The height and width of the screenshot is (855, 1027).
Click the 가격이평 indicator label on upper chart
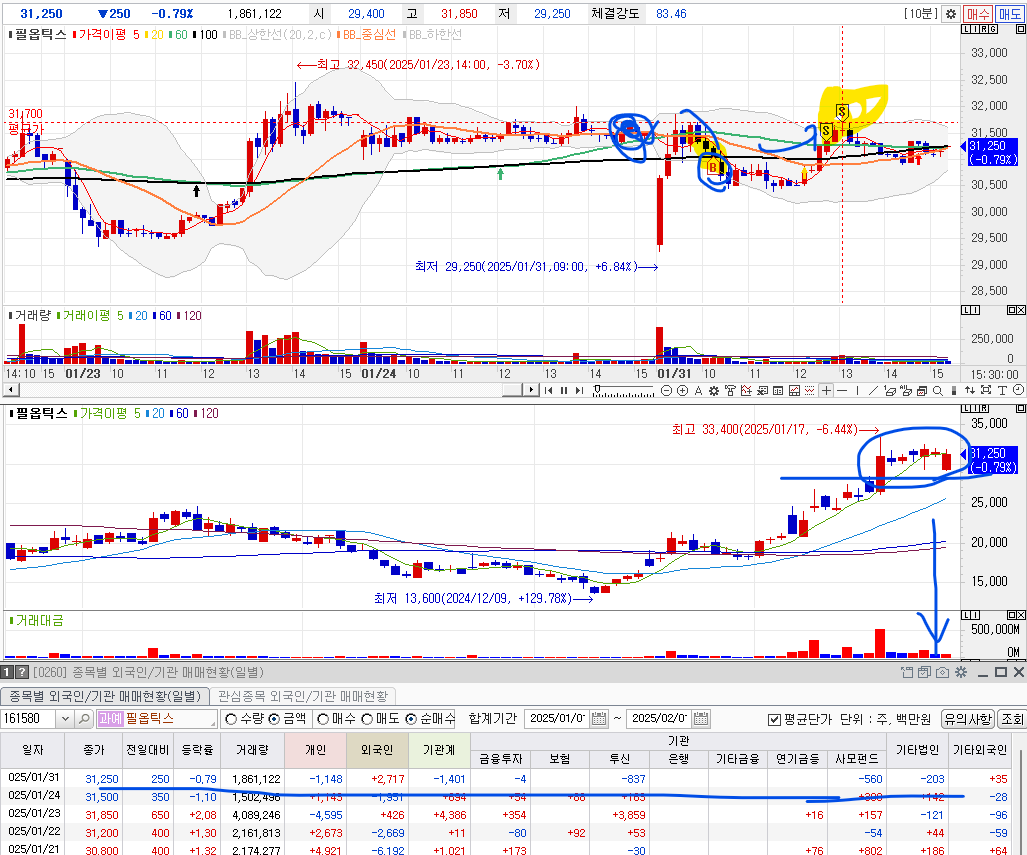(102, 35)
